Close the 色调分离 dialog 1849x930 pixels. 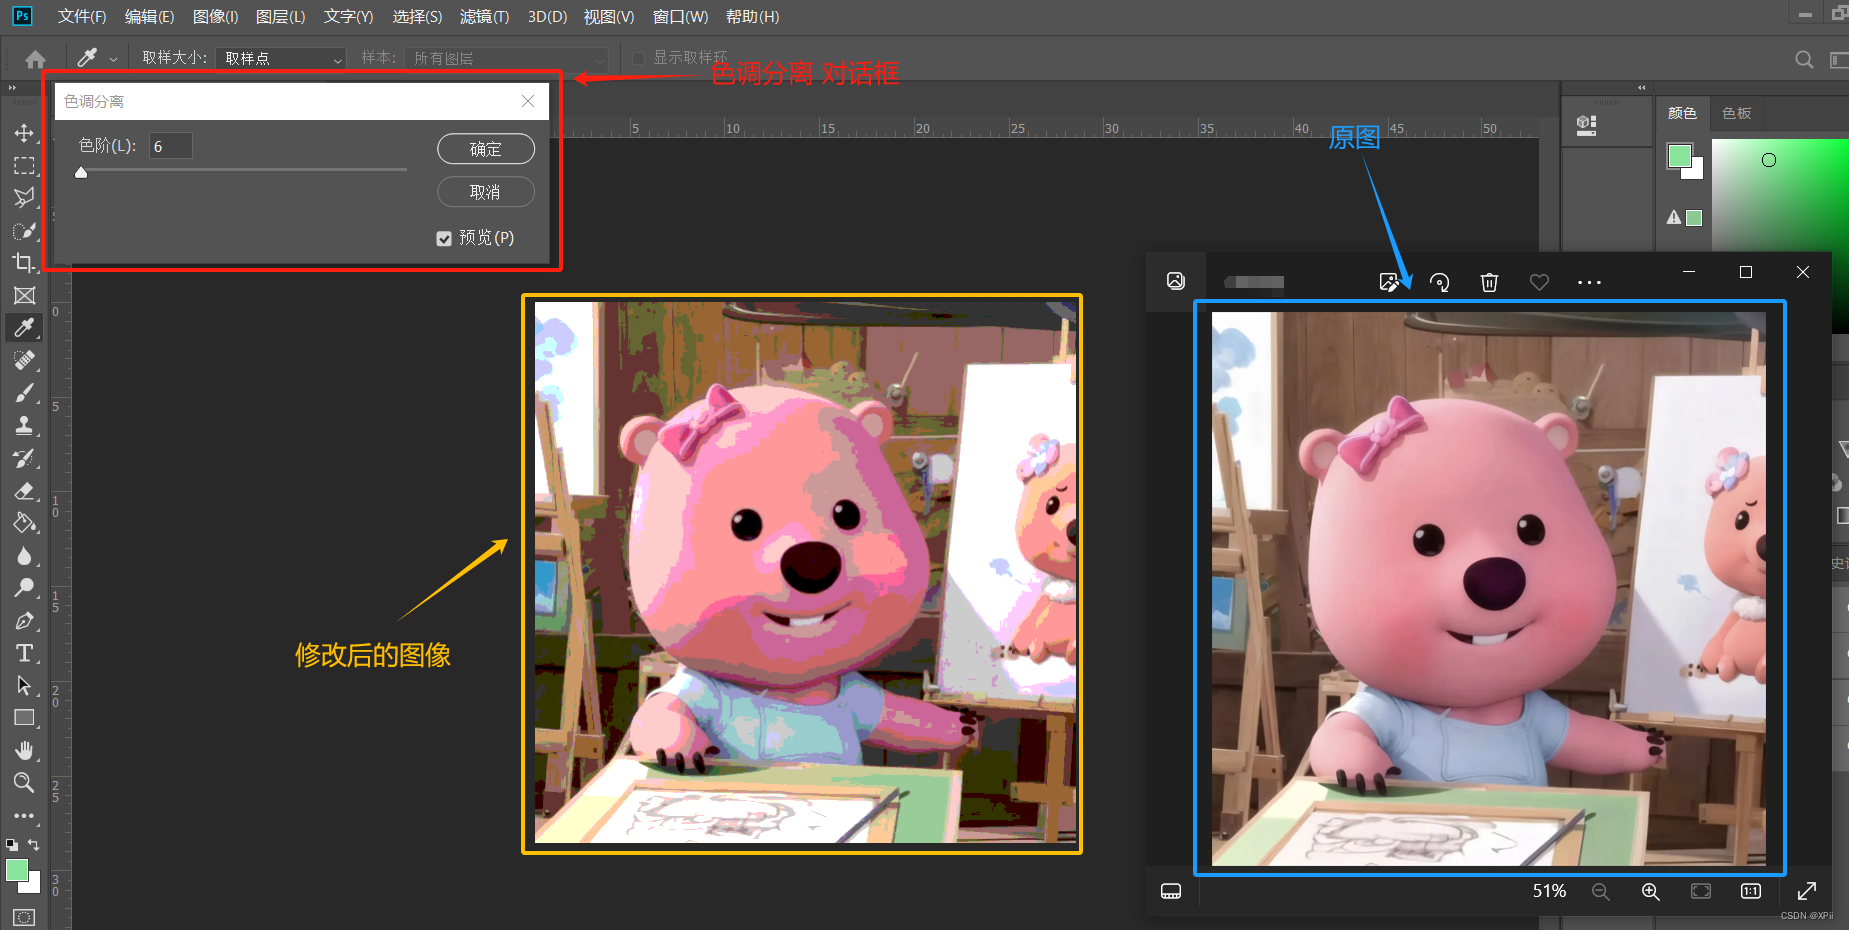pyautogui.click(x=528, y=101)
